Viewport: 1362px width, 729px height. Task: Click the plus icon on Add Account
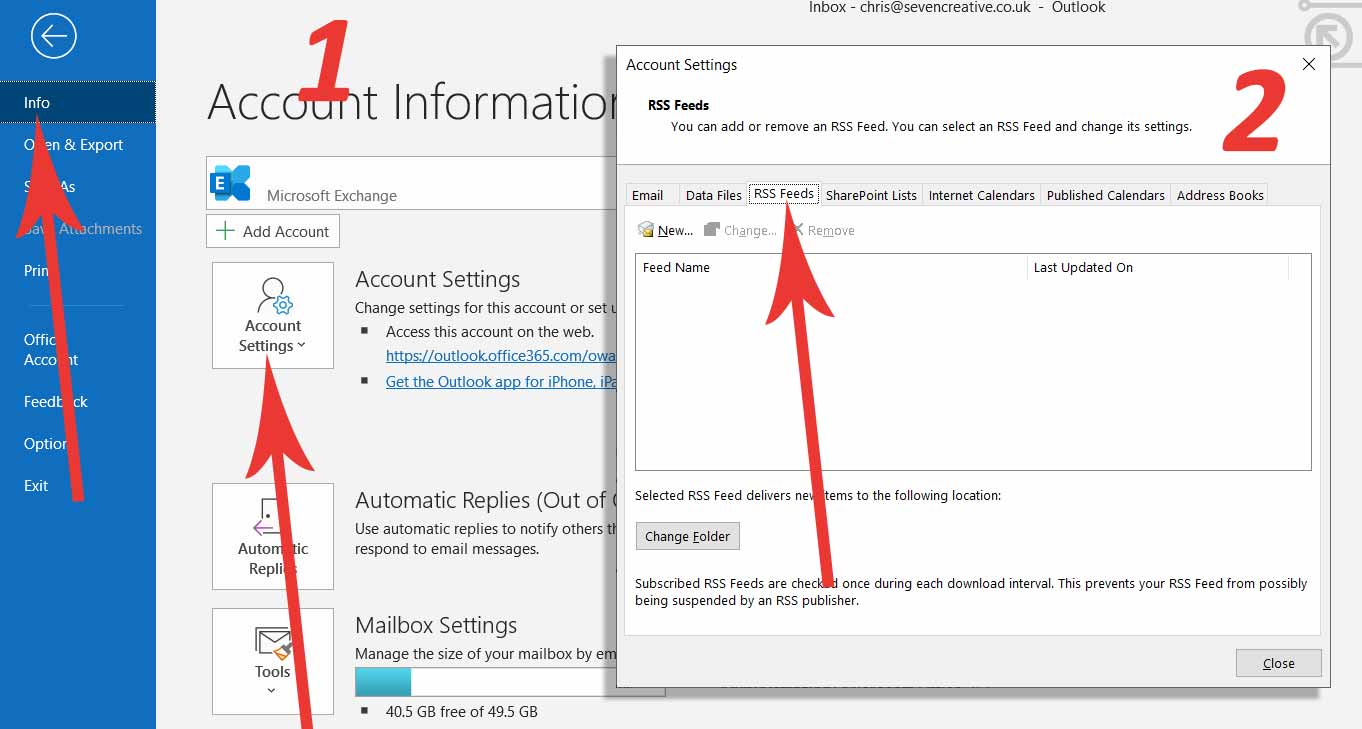[226, 231]
